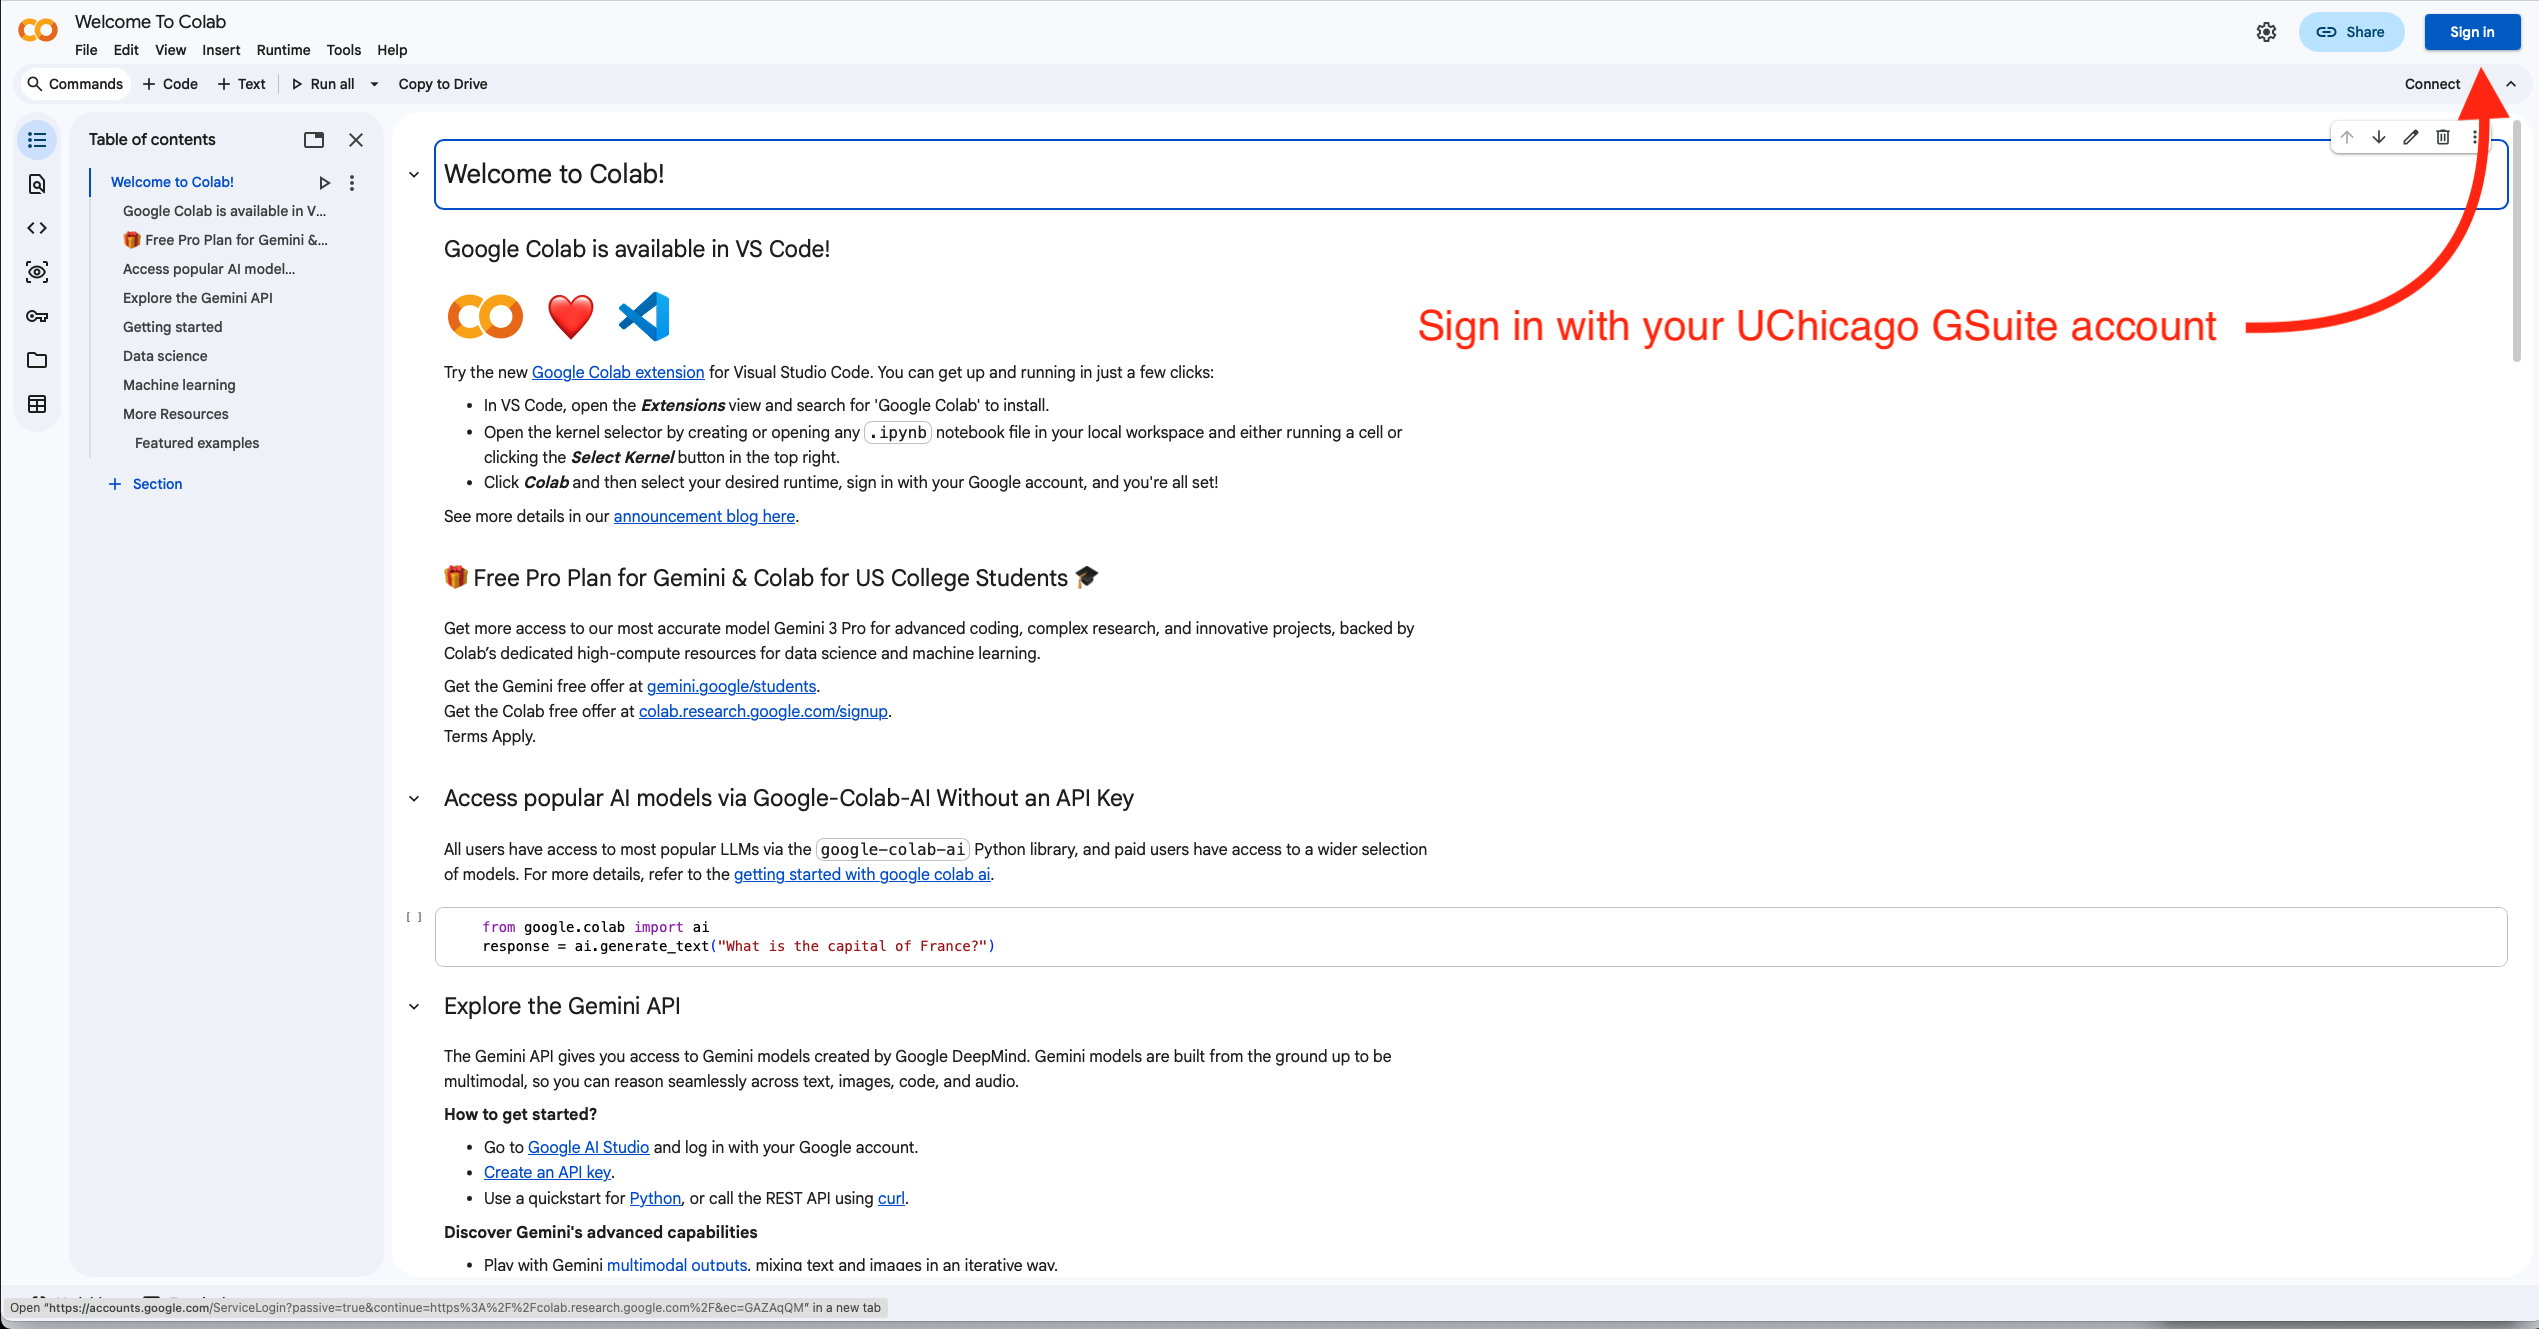Open the Google Colab extension link
The height and width of the screenshot is (1329, 2539).
coord(617,372)
